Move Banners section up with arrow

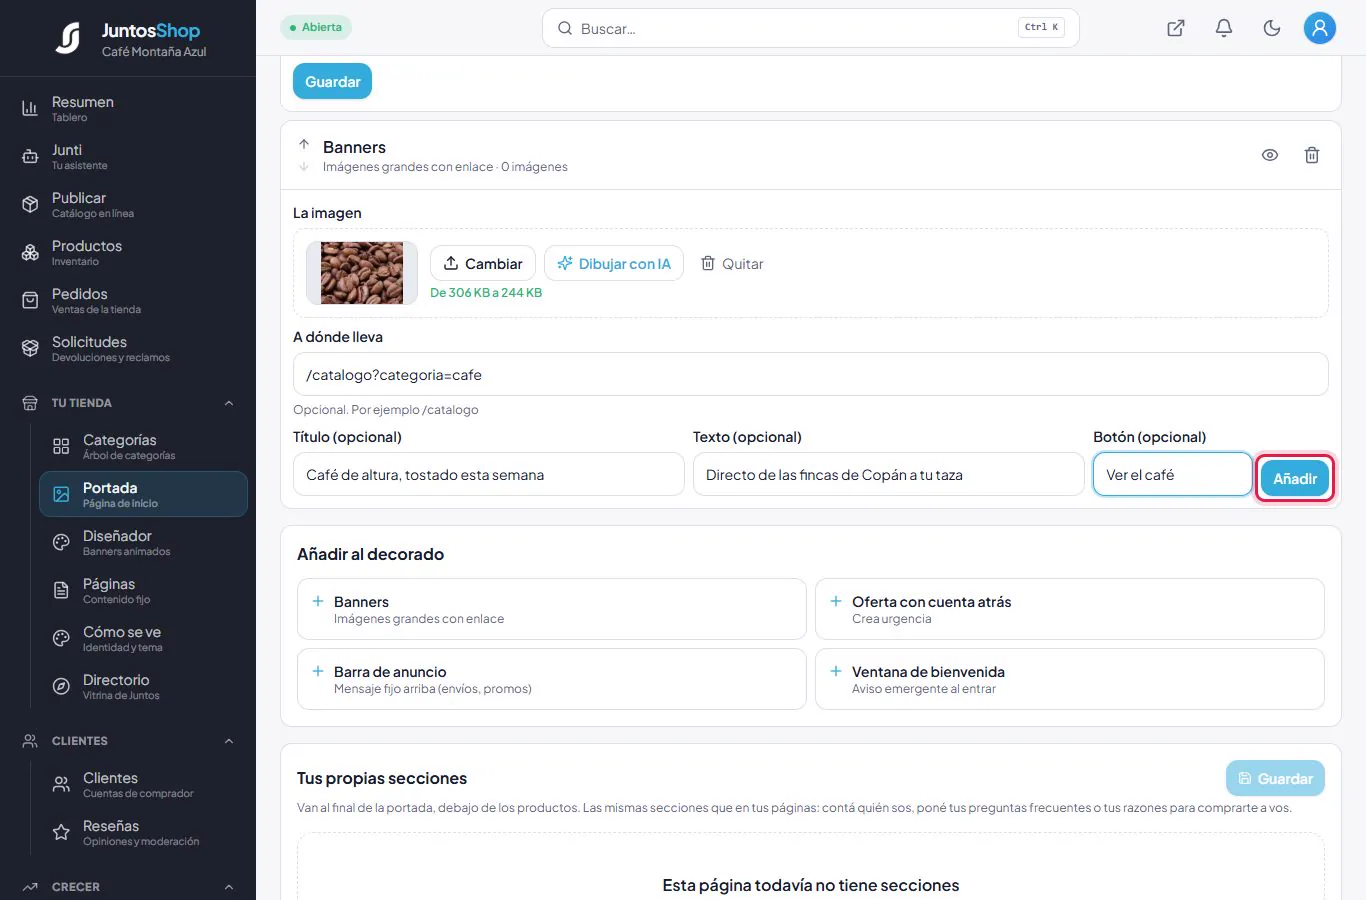(x=304, y=144)
